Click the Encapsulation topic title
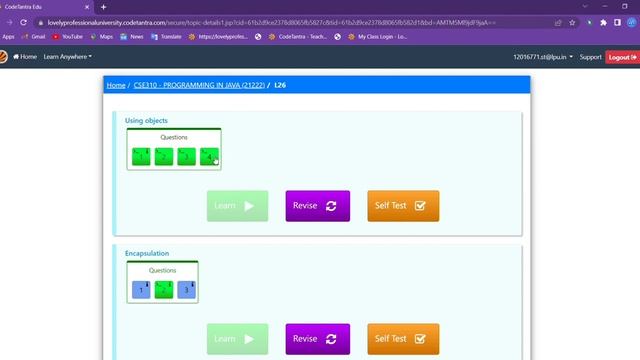 pos(147,253)
